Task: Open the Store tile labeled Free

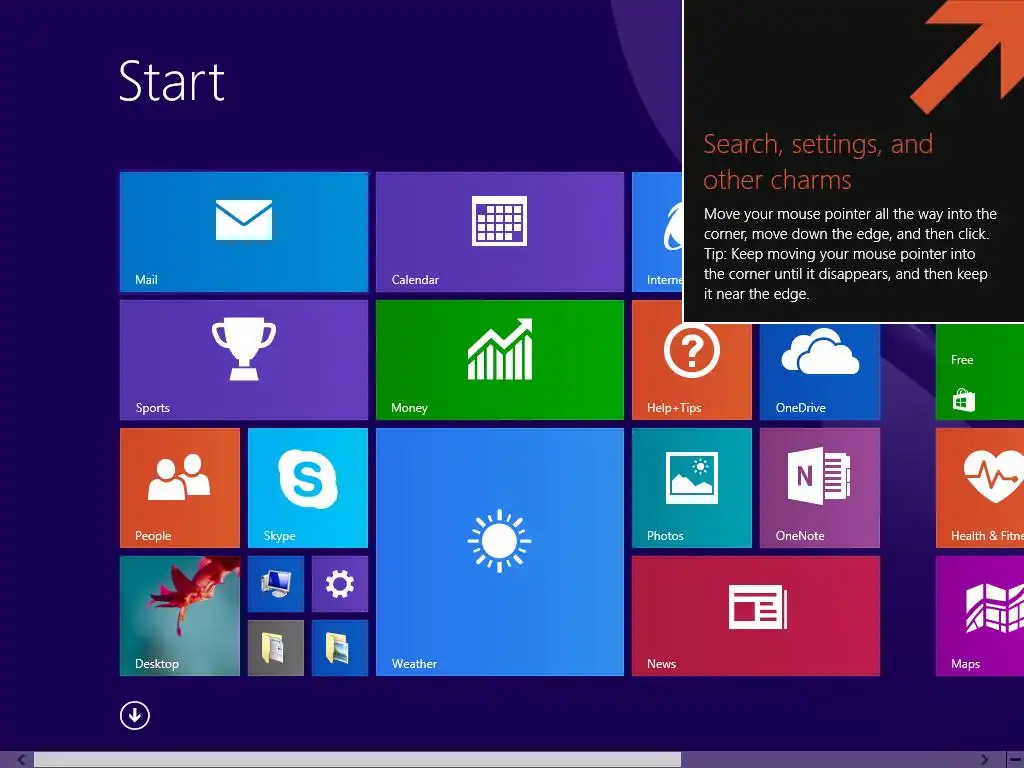Action: pos(980,371)
